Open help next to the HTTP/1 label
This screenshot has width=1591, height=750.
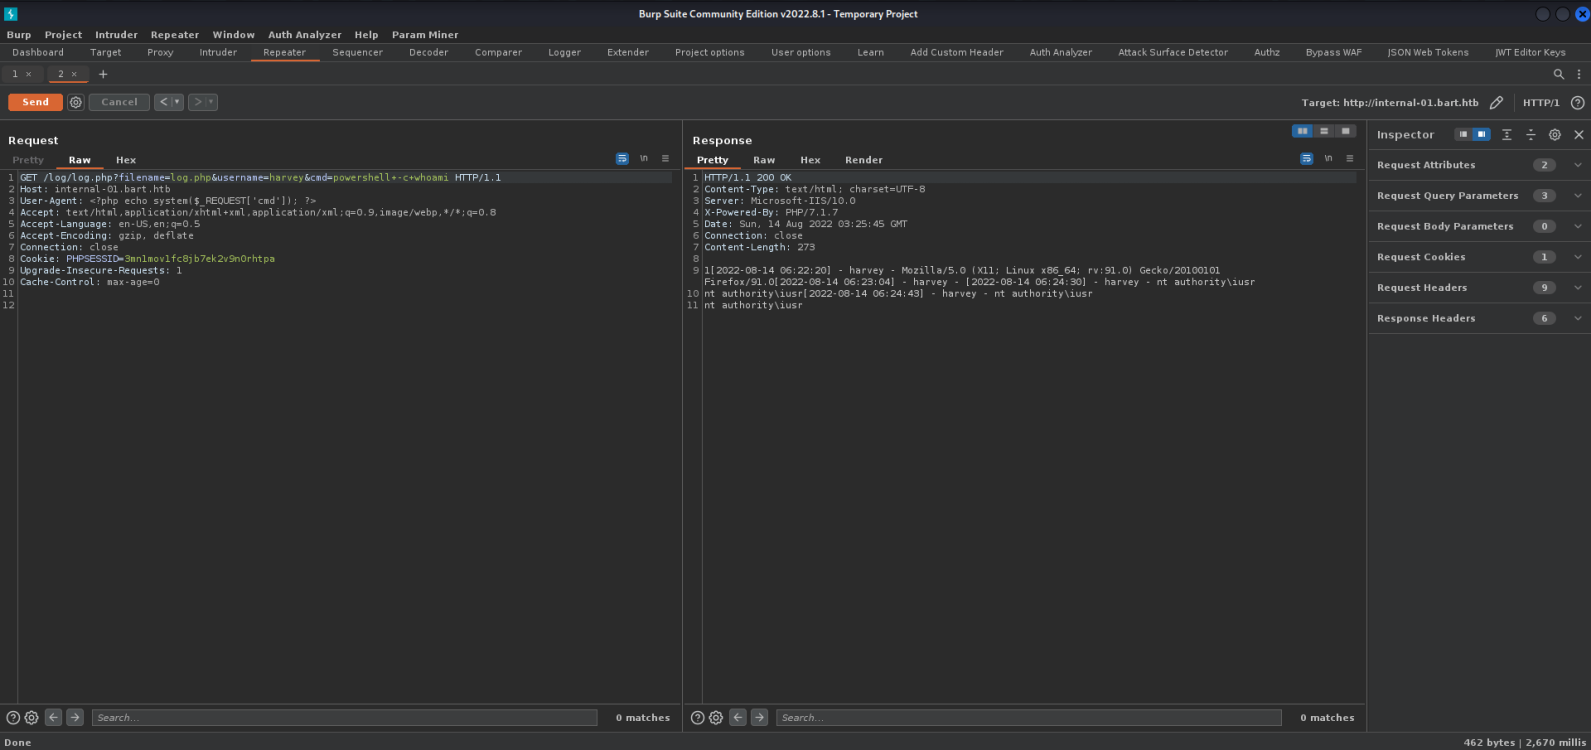1577,102
